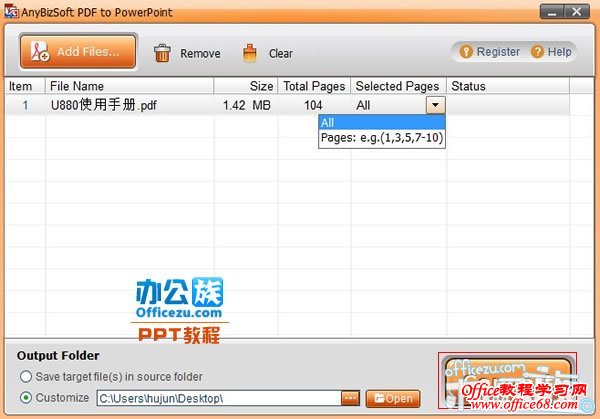Click the Register key icon
Screen dimensions: 600x419
[x=466, y=52]
